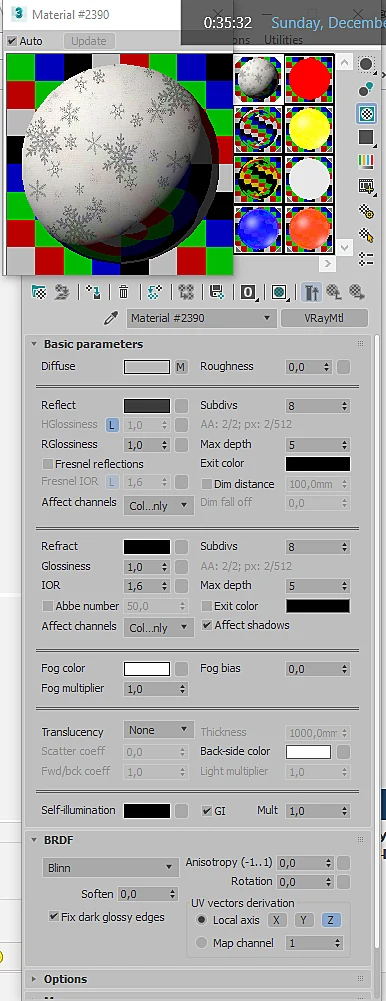Click the Z local axis button
The image size is (386, 1001).
pyautogui.click(x=331, y=920)
